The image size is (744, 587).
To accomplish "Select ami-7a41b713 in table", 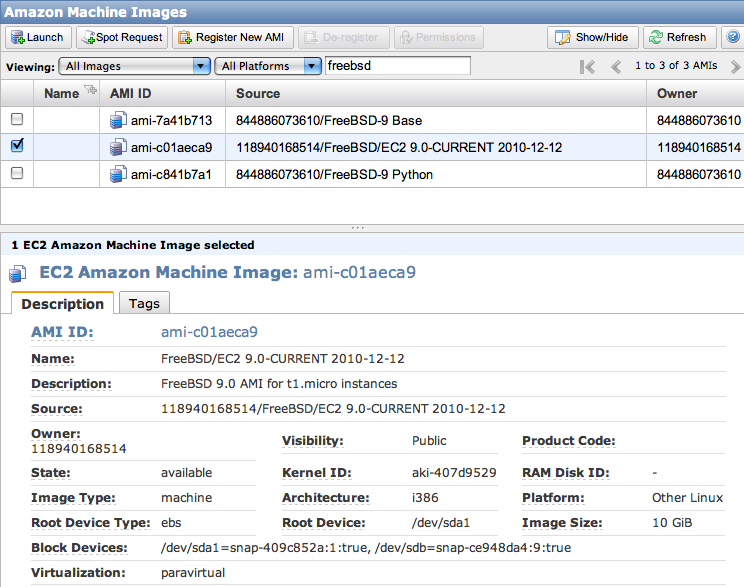I will pyautogui.click(x=171, y=121).
